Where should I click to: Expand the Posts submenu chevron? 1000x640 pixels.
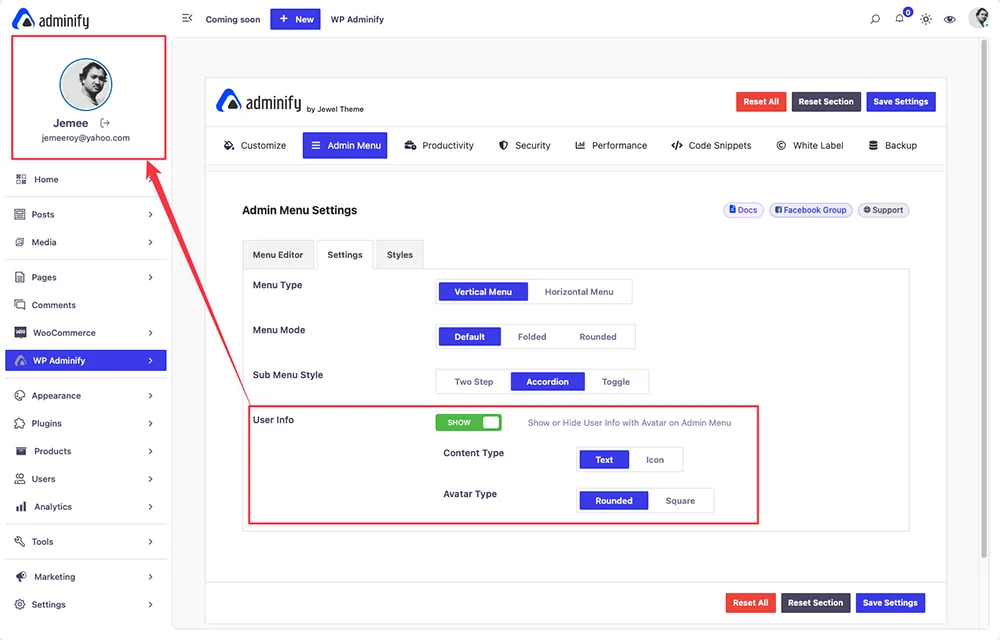[x=151, y=215]
